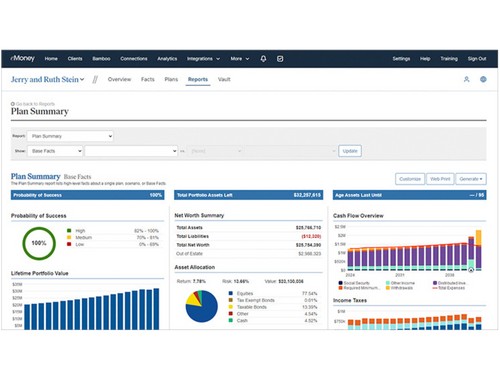The height and width of the screenshot is (380, 500).
Task: Select the Reports tab
Action: (198, 79)
